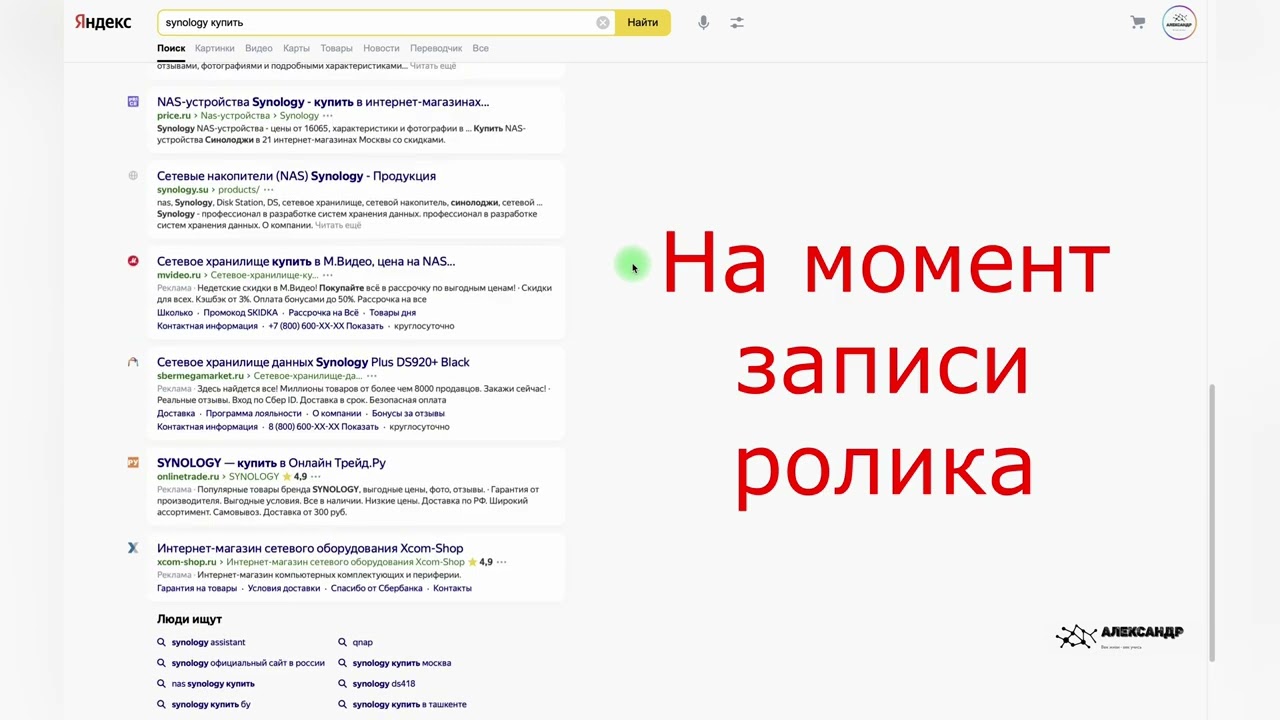Click sbermegamarket favicon beside the result
The image size is (1280, 720).
tap(133, 362)
